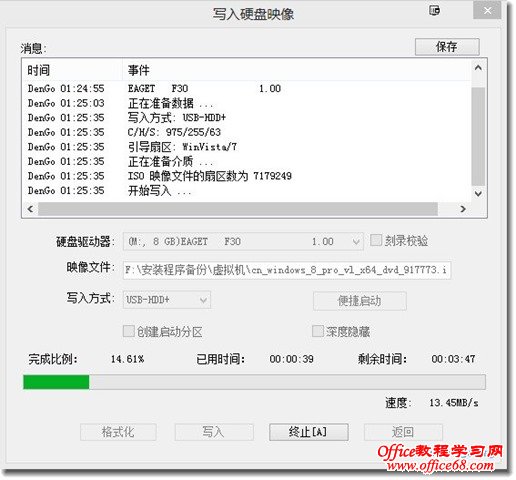516x480 pixels.
Task: Click the 映像文件 path field
Action: [287, 270]
